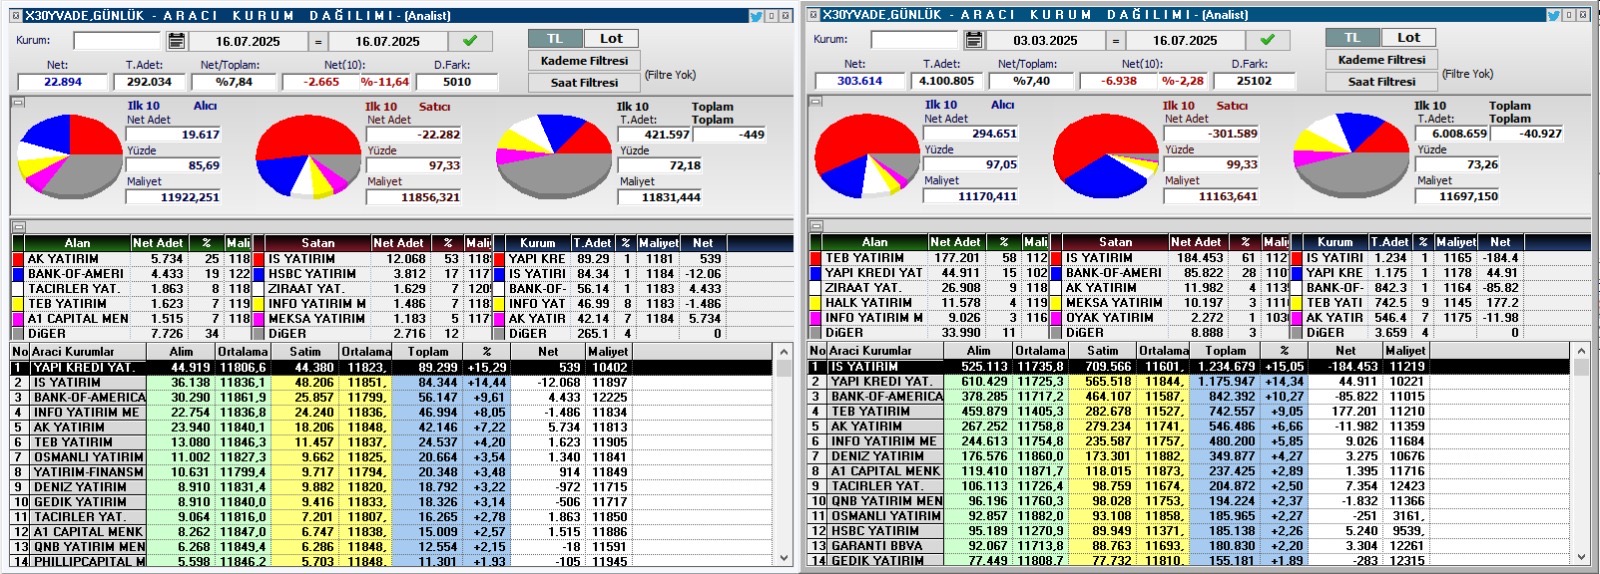Click the end date field in right window
Image resolution: width=1600 pixels, height=574 pixels.
tap(1185, 40)
